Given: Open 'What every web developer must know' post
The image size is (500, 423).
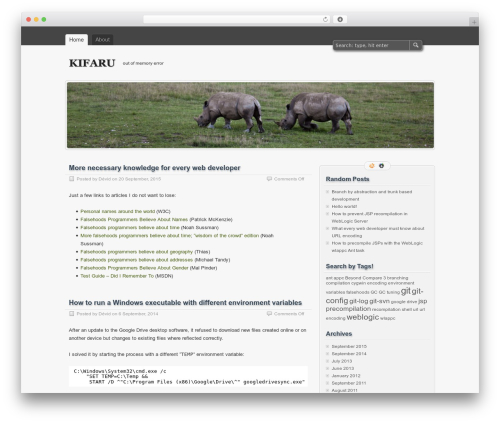Looking at the screenshot, I should (378, 232).
